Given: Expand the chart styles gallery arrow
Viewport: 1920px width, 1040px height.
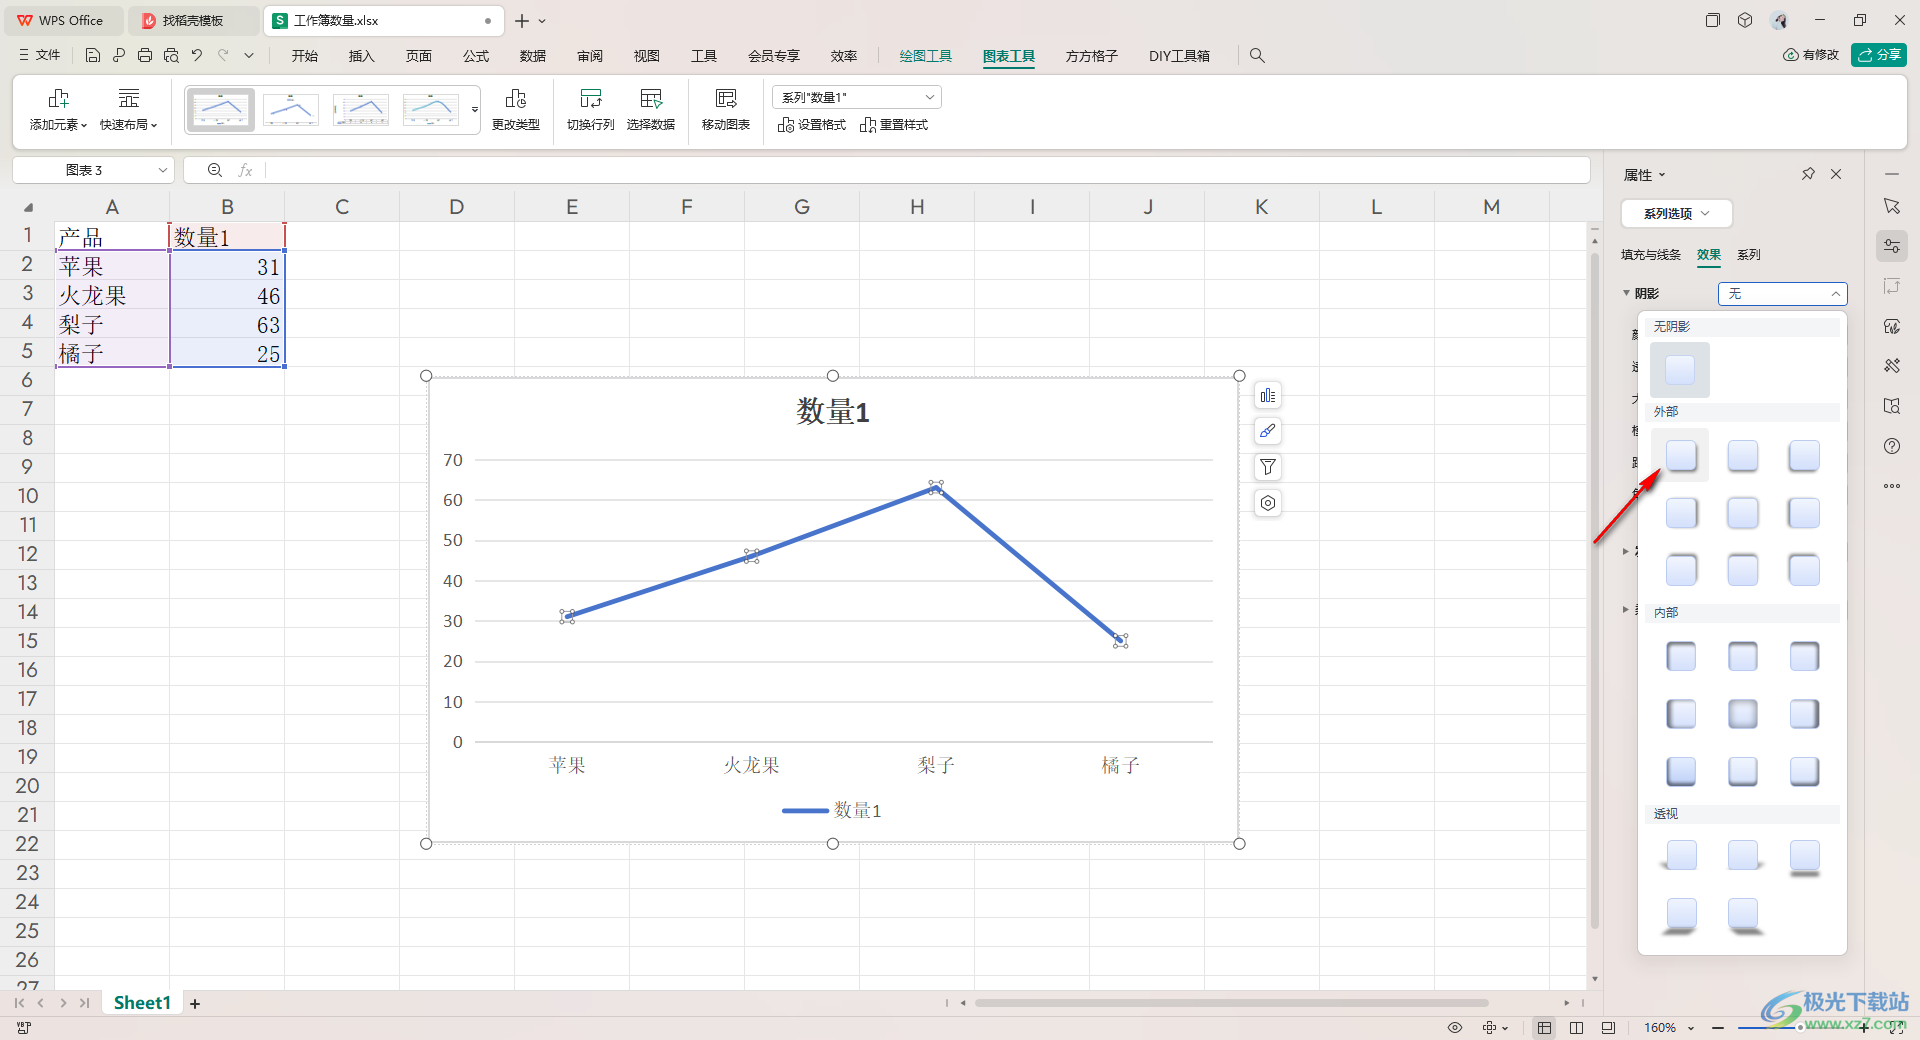Looking at the screenshot, I should [x=474, y=110].
